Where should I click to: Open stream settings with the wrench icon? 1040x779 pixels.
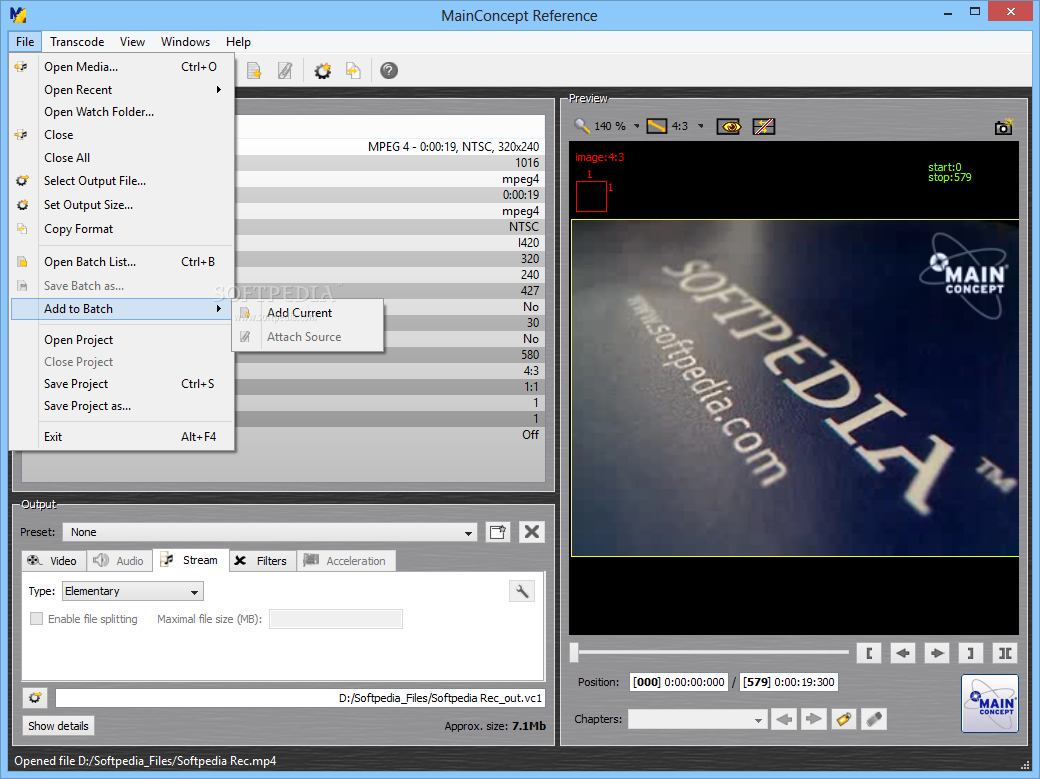522,591
